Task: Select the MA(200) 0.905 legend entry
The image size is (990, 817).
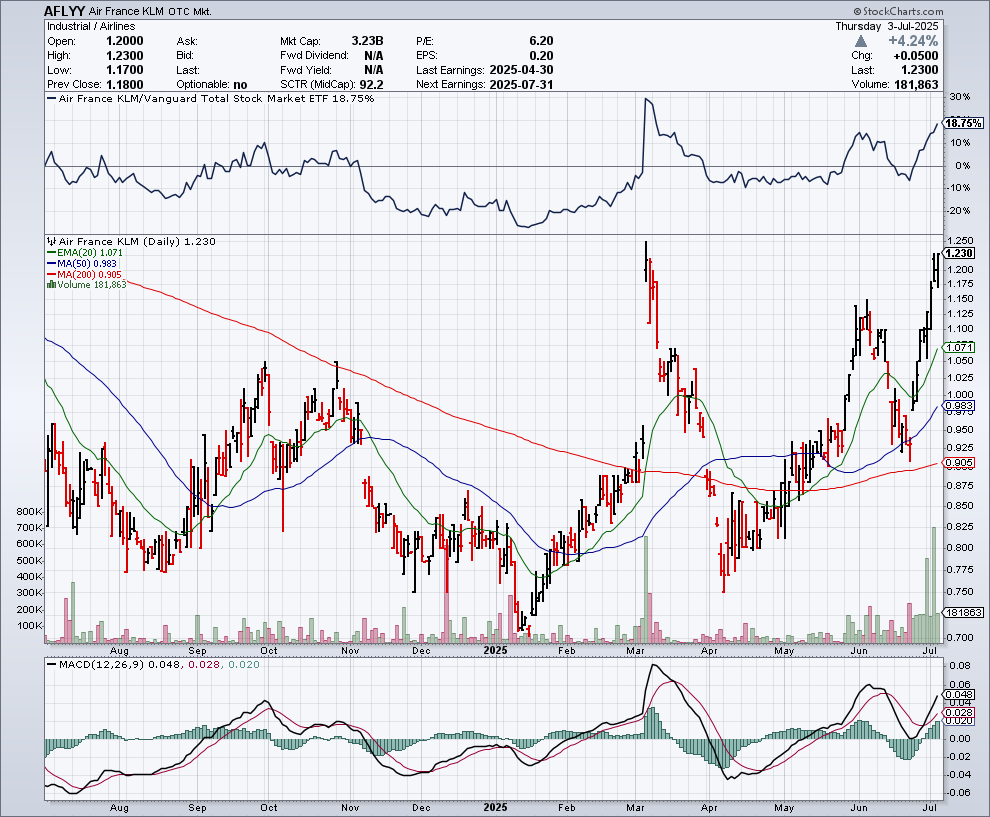Action: (84, 275)
